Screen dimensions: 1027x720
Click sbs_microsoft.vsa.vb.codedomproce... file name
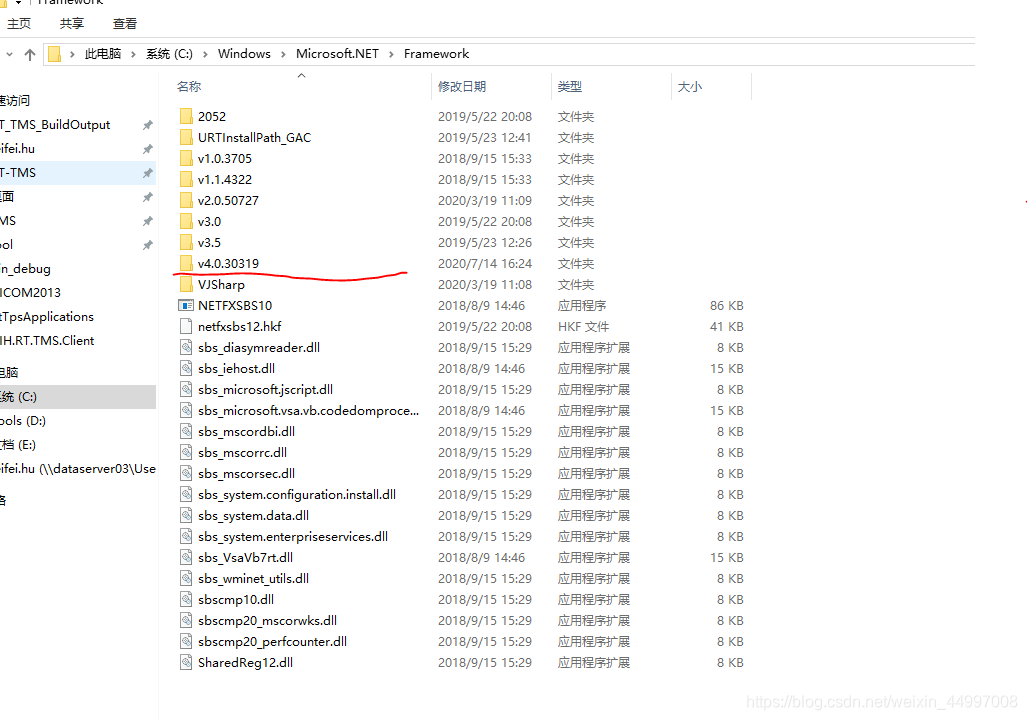point(308,411)
